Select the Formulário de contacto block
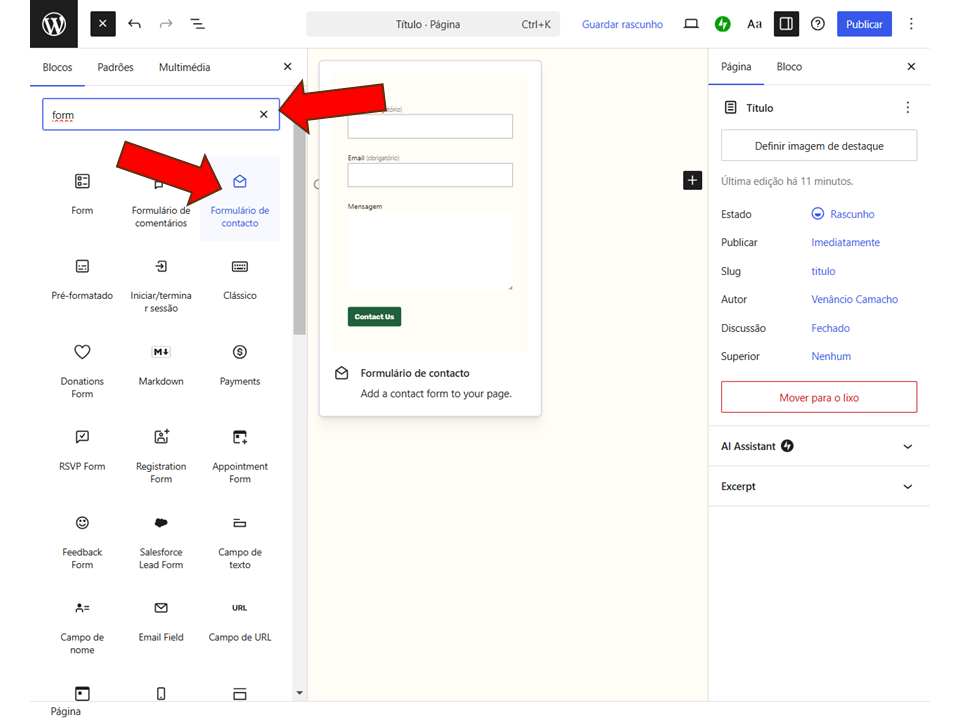Image resolution: width=960 pixels, height=720 pixels. 240,199
